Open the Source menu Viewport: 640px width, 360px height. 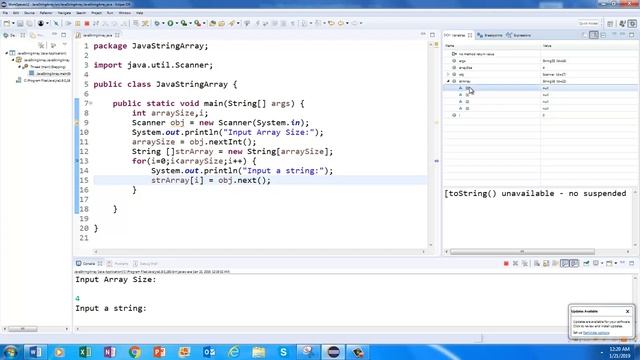29,13
